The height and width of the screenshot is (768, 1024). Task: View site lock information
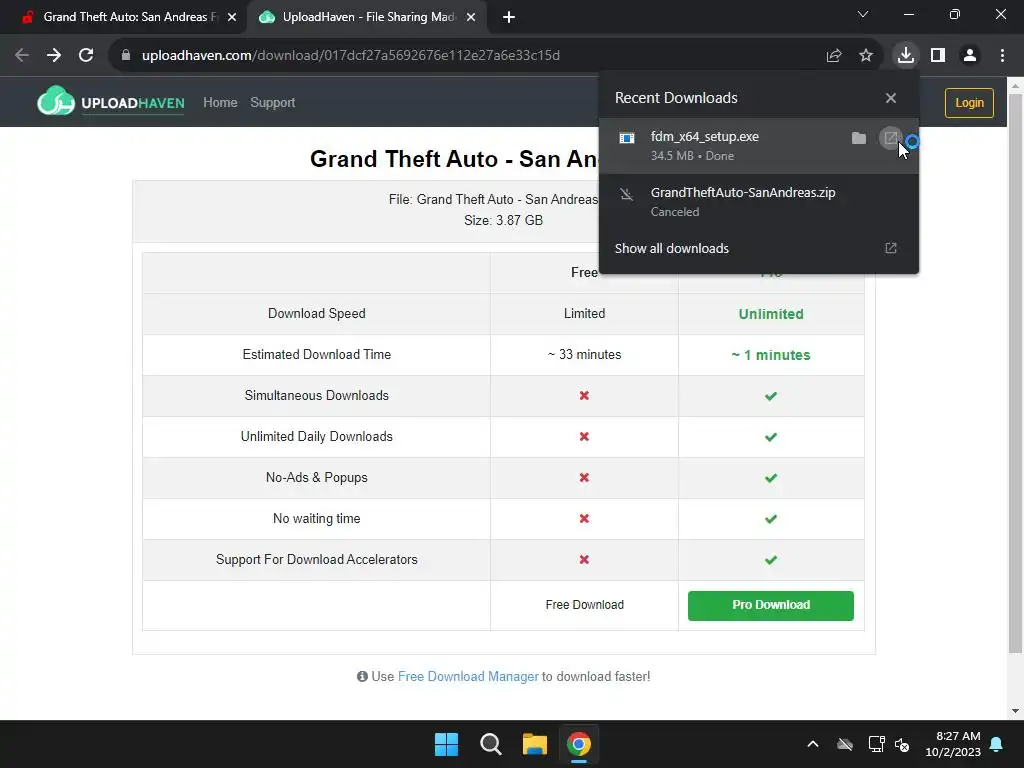coord(126,56)
